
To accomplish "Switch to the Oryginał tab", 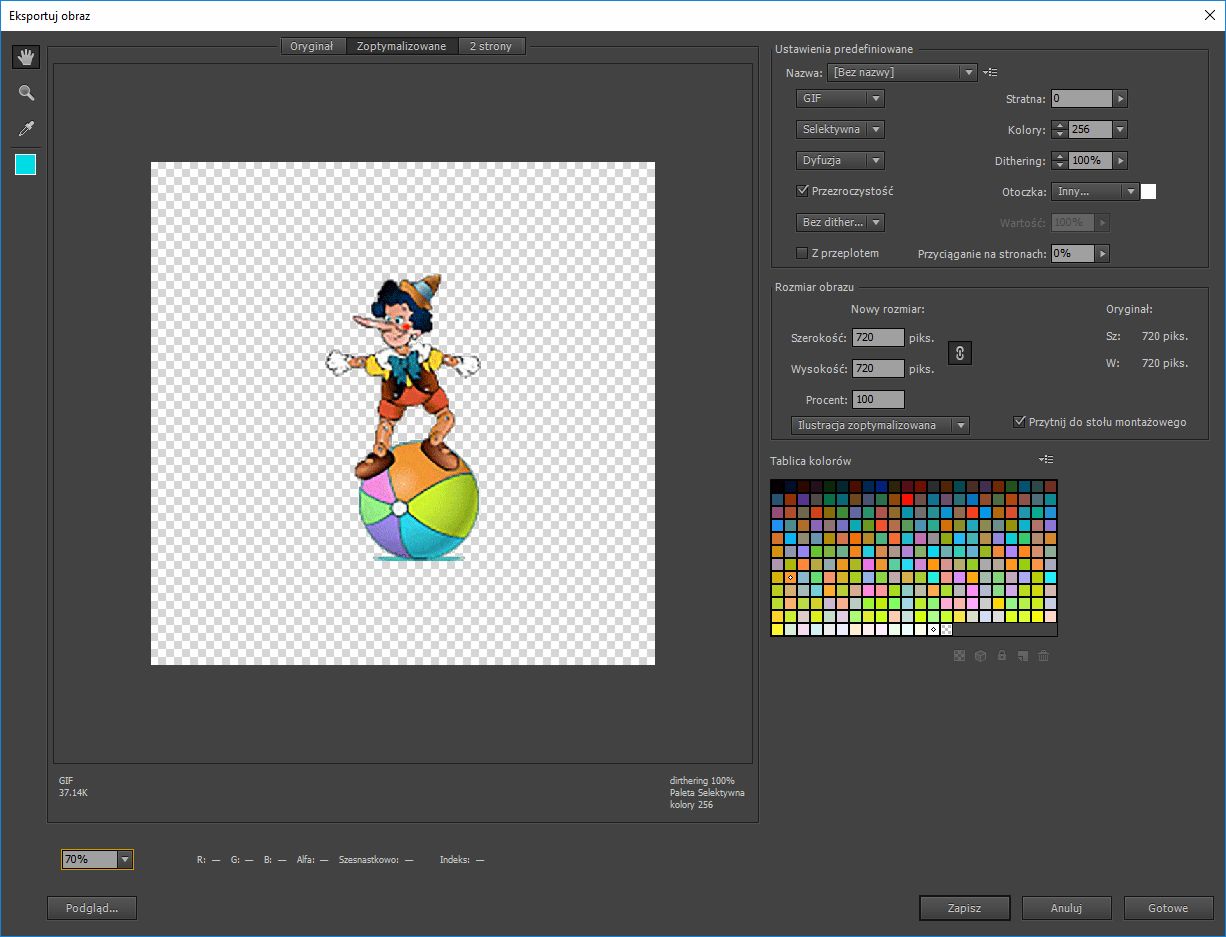I will tap(312, 46).
